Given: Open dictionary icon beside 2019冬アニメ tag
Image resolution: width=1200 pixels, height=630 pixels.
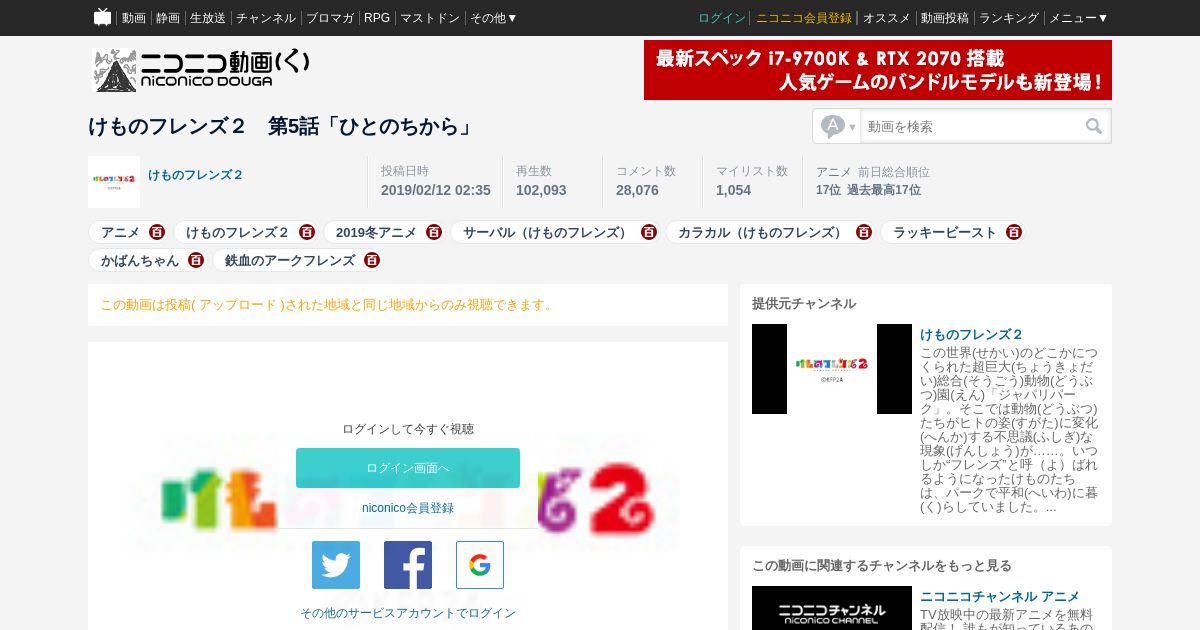Looking at the screenshot, I should pyautogui.click(x=434, y=232).
